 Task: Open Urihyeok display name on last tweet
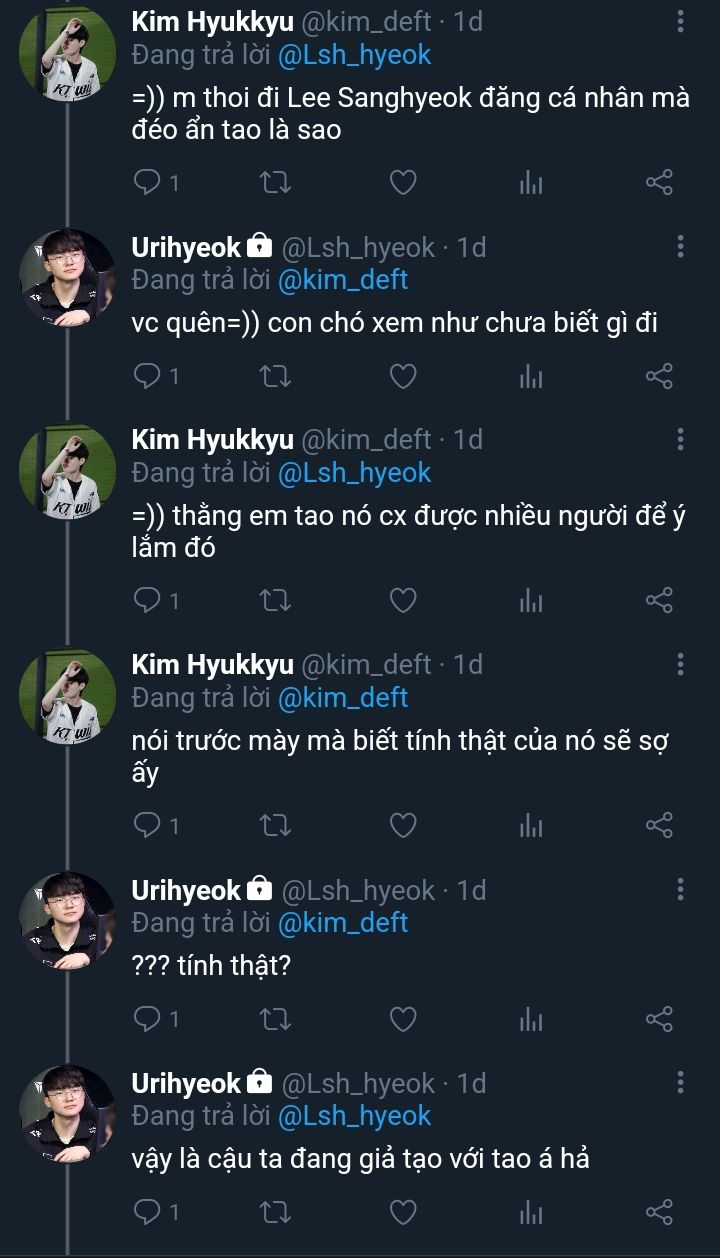click(187, 1083)
